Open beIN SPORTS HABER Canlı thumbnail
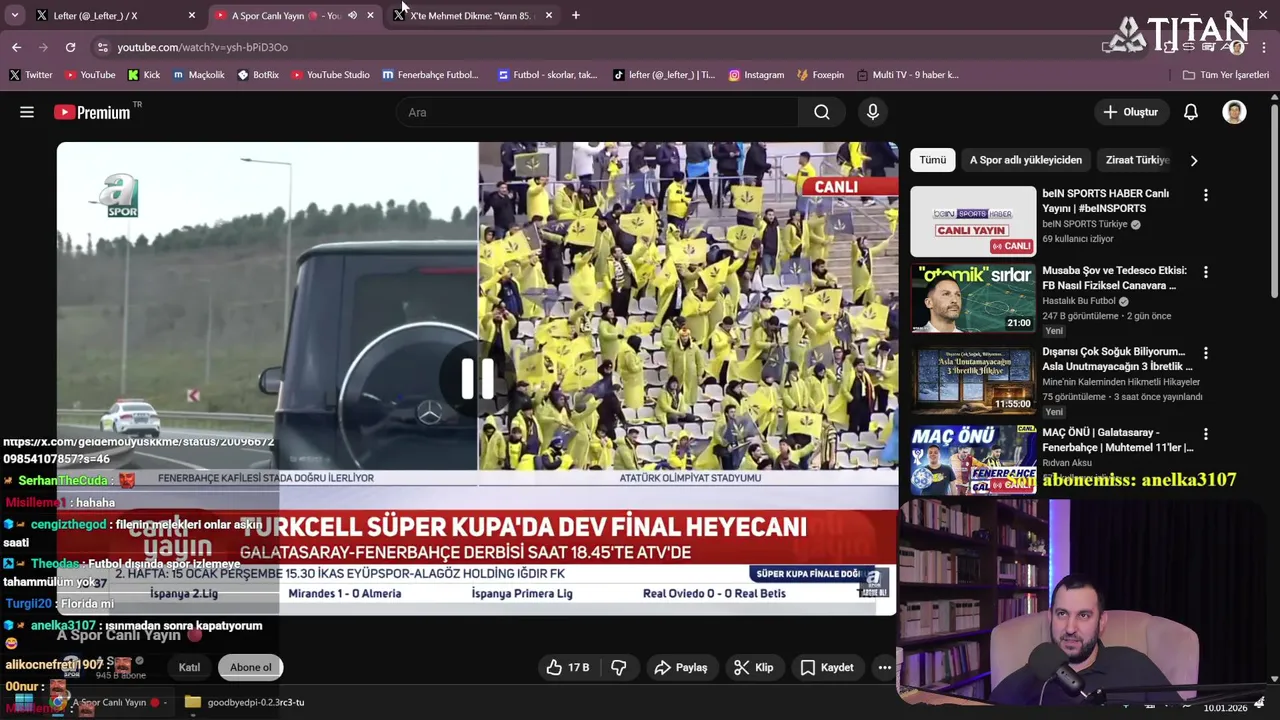 973,221
